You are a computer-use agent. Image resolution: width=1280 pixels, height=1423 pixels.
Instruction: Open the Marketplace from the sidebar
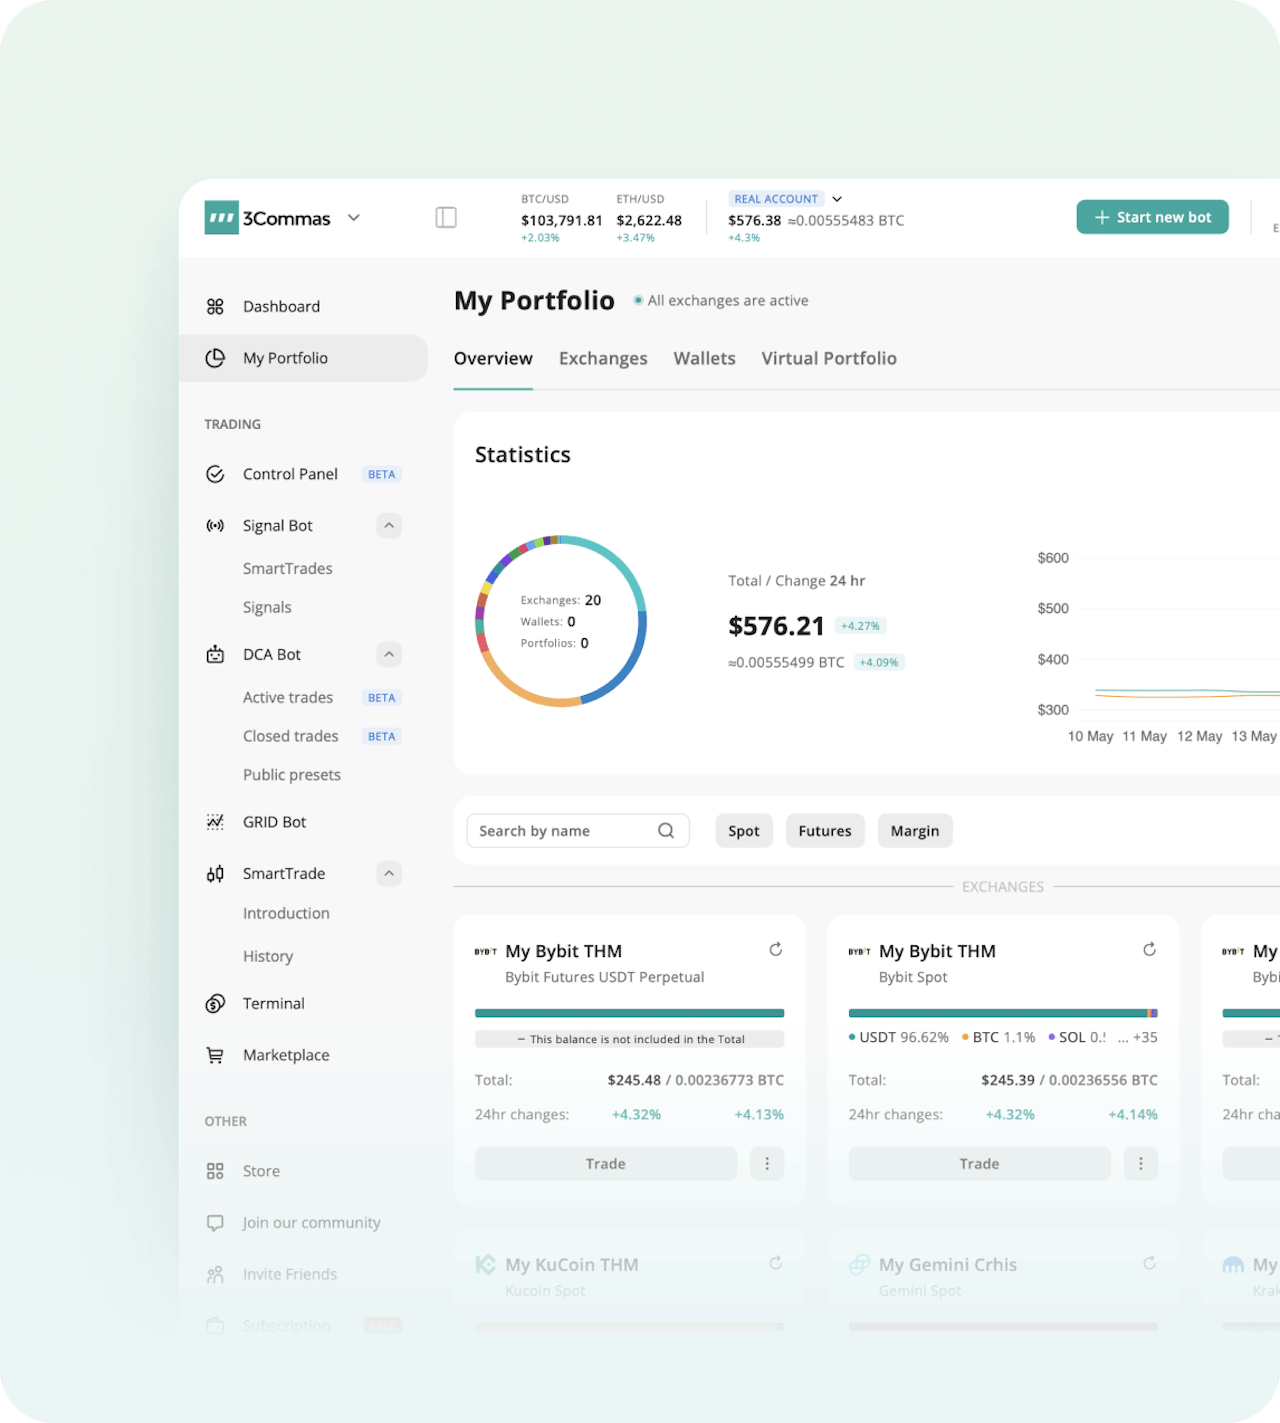286,1055
